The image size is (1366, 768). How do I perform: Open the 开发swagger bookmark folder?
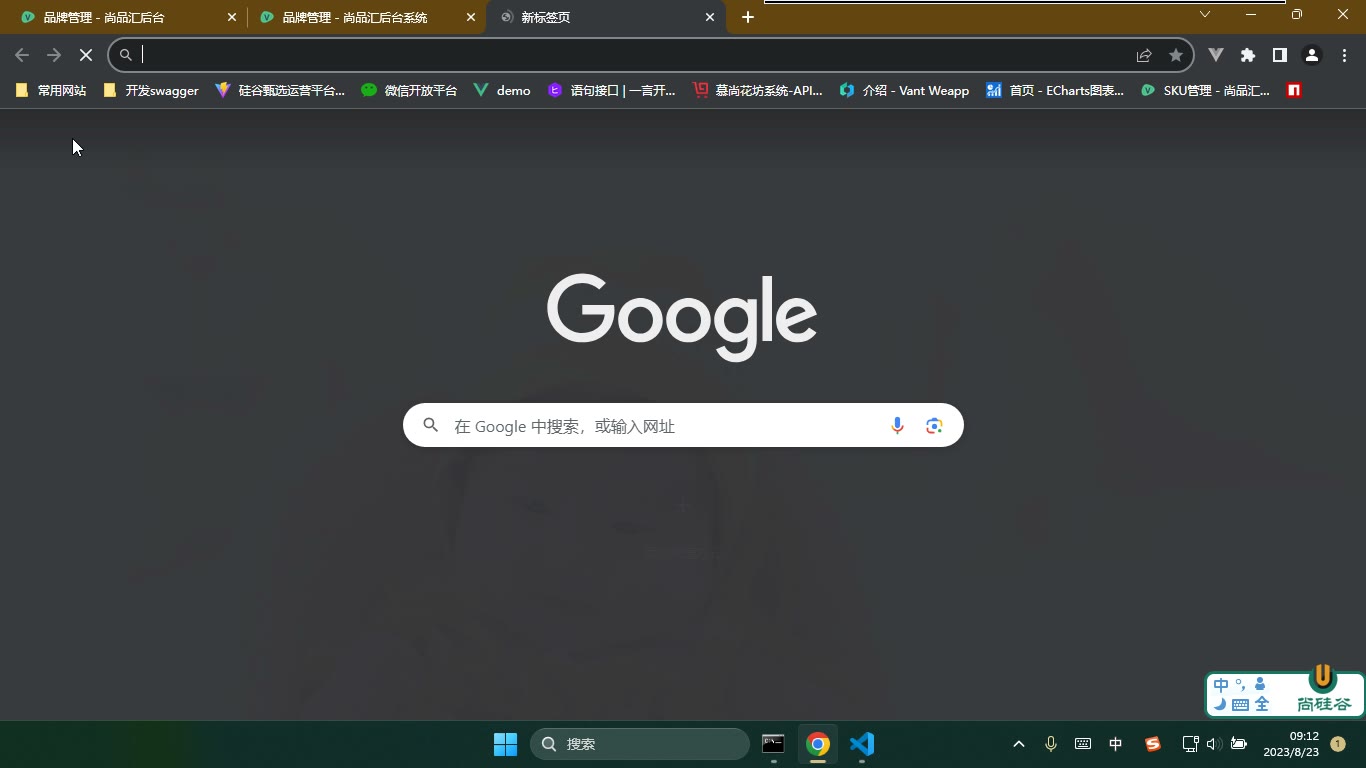151,90
